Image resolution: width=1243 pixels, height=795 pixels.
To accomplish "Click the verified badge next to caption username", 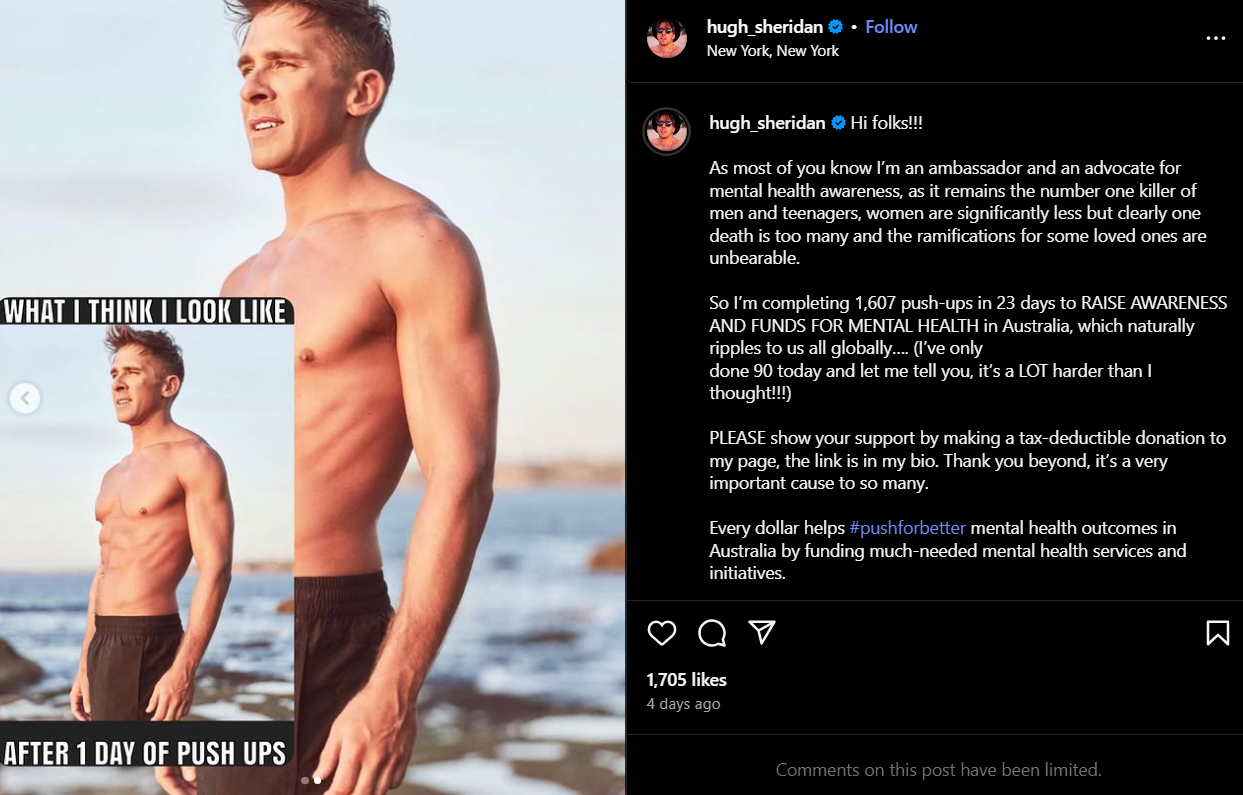I will pyautogui.click(x=838, y=123).
